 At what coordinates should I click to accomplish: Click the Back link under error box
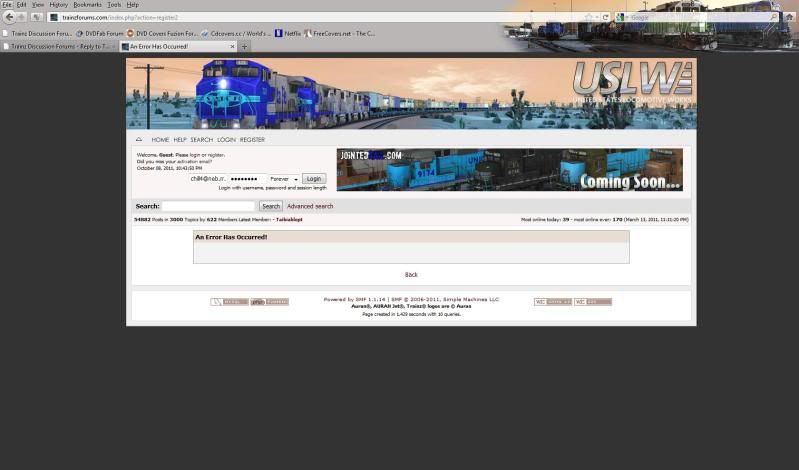coord(411,275)
